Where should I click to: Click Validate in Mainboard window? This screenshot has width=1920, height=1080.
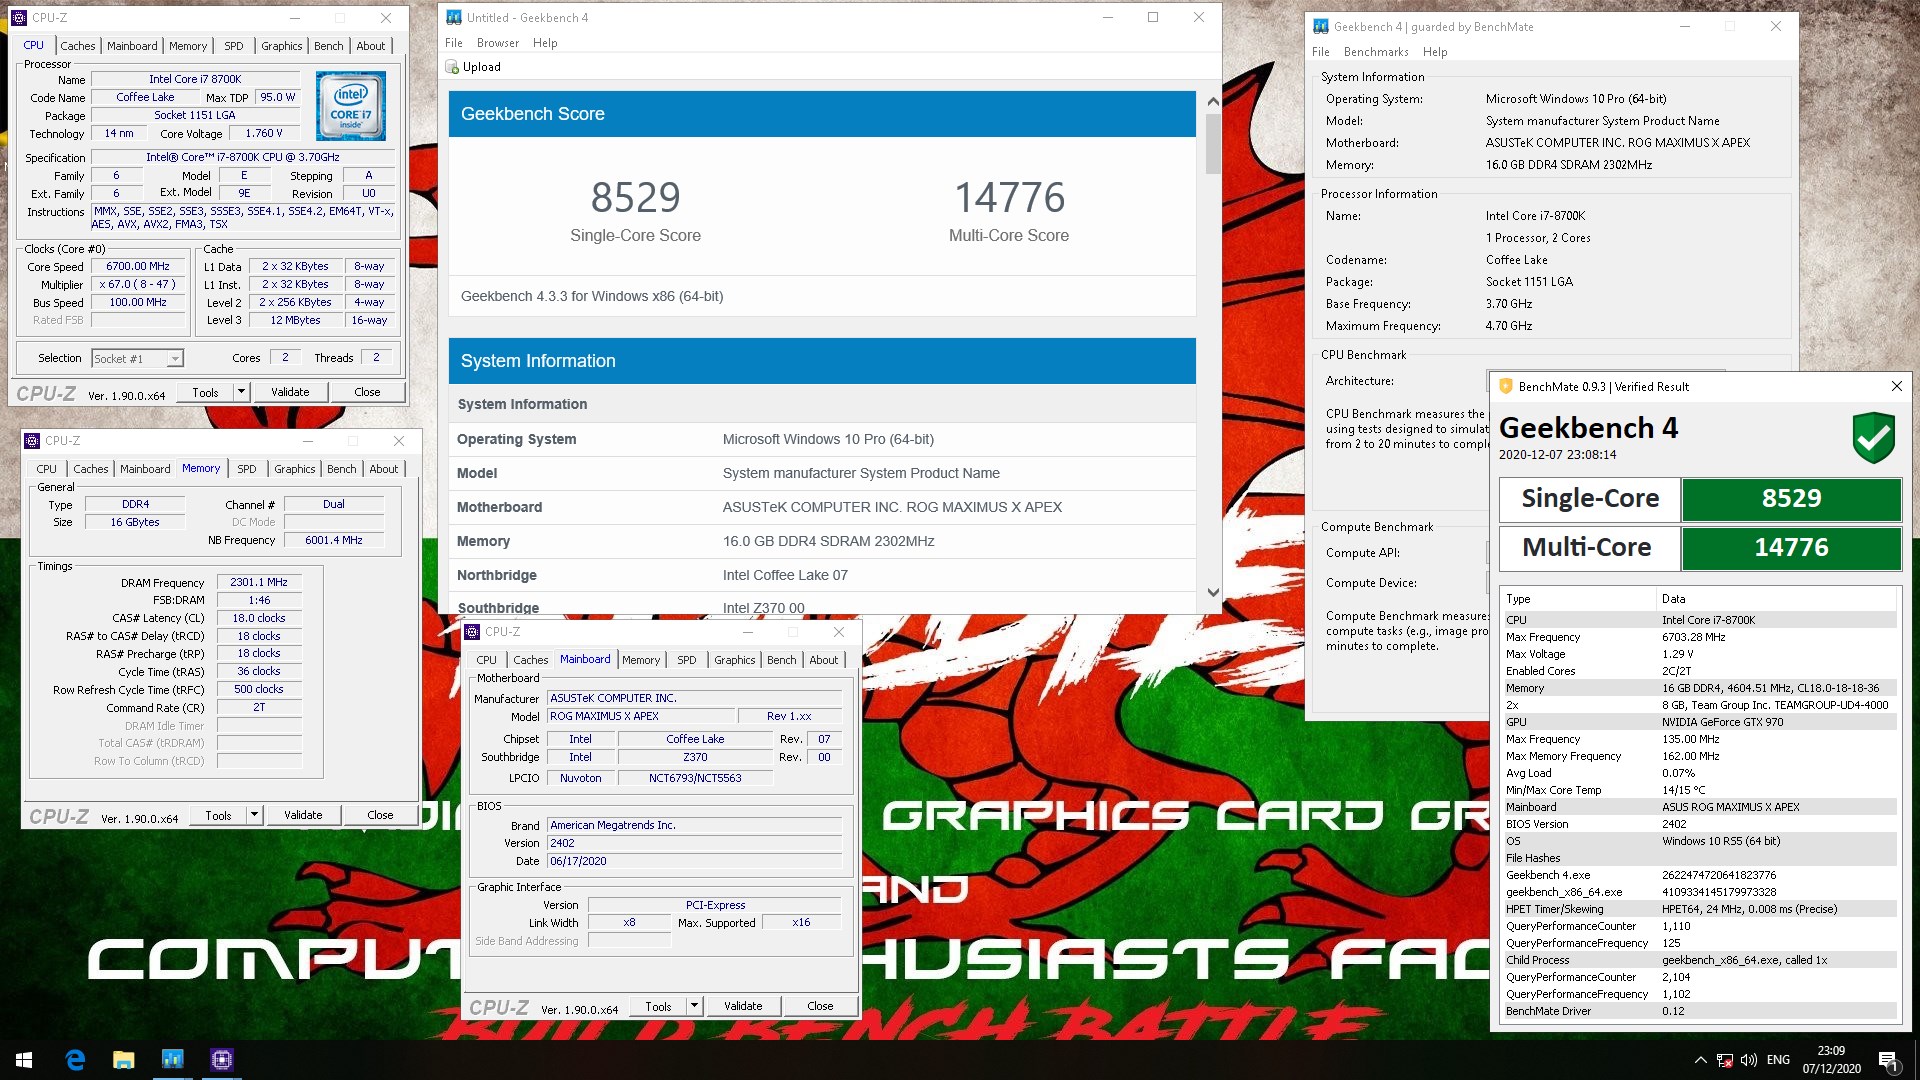pyautogui.click(x=743, y=1006)
